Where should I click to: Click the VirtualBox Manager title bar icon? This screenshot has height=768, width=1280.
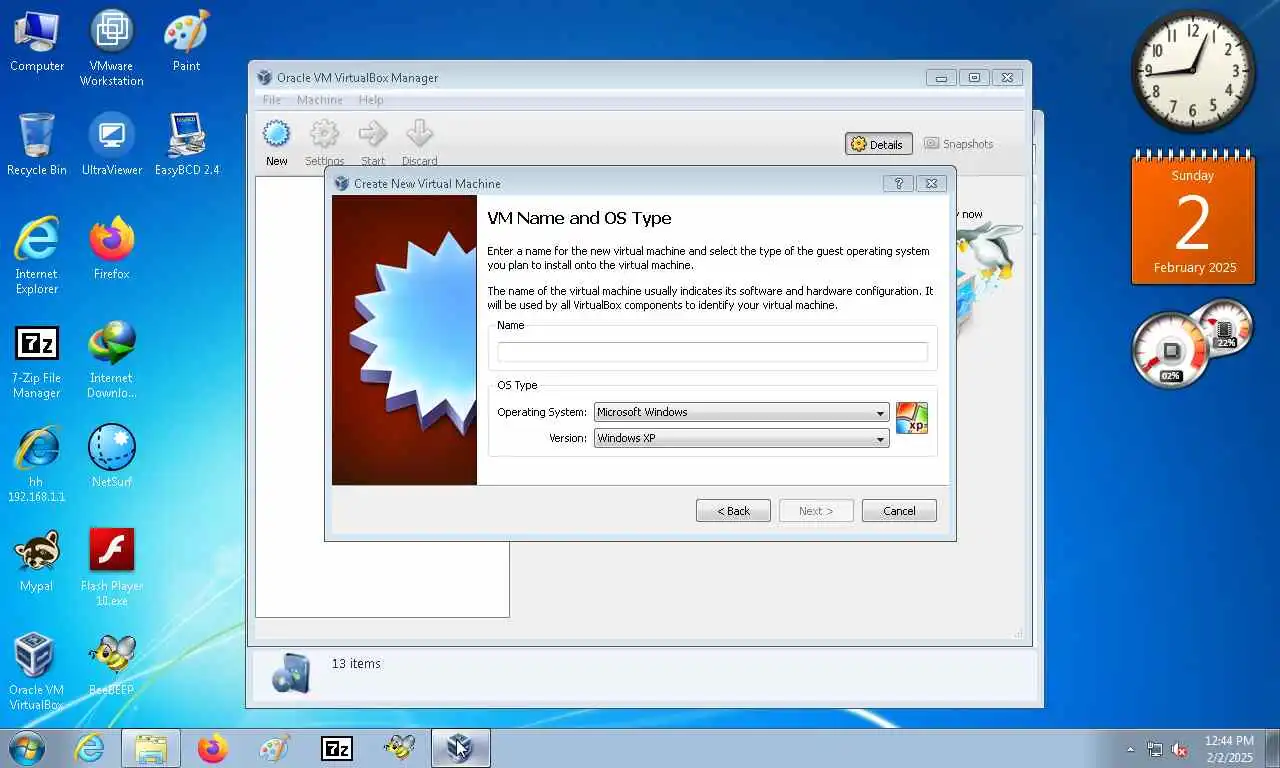(264, 77)
